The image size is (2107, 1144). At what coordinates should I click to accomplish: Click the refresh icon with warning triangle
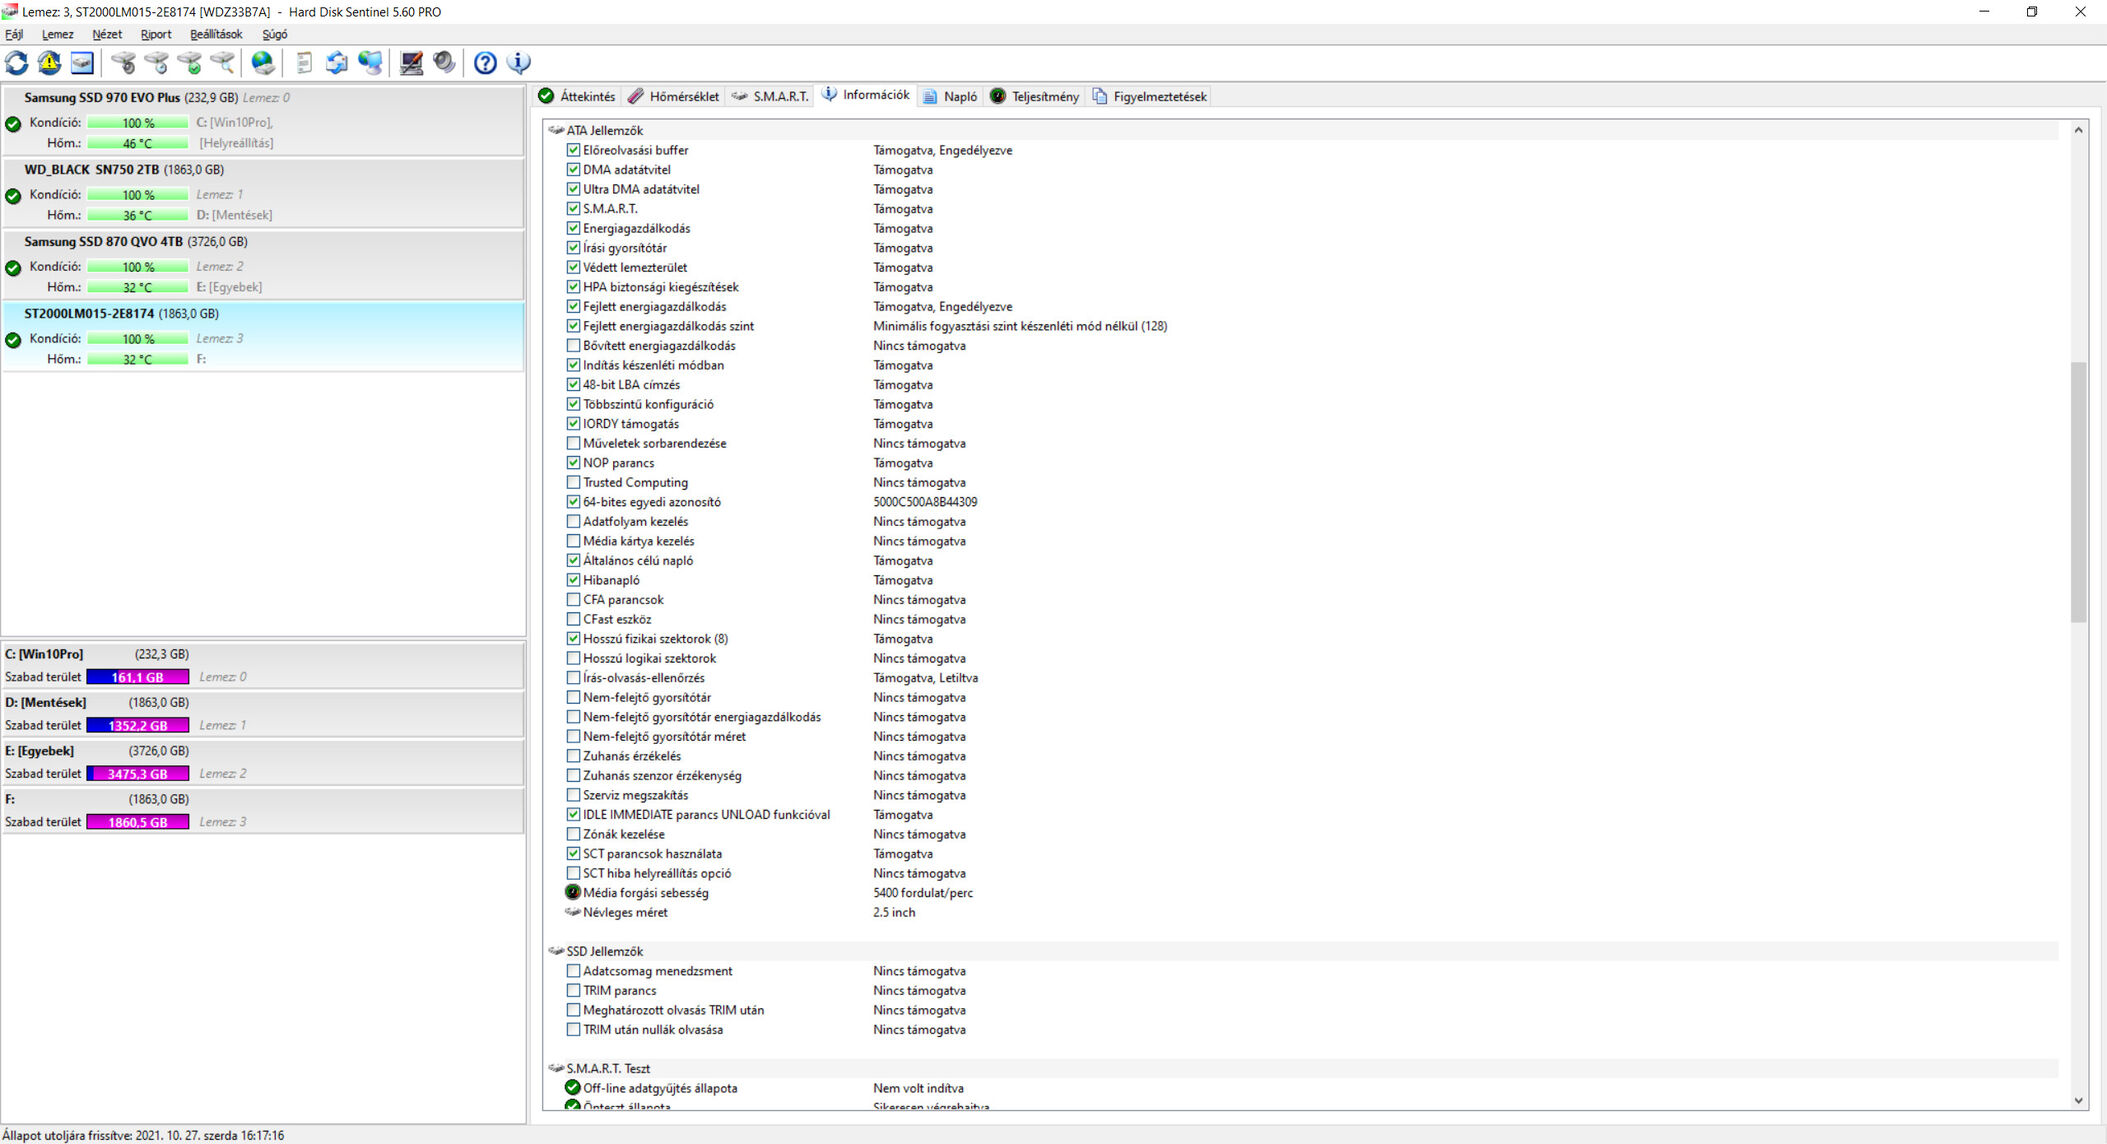pos(49,63)
